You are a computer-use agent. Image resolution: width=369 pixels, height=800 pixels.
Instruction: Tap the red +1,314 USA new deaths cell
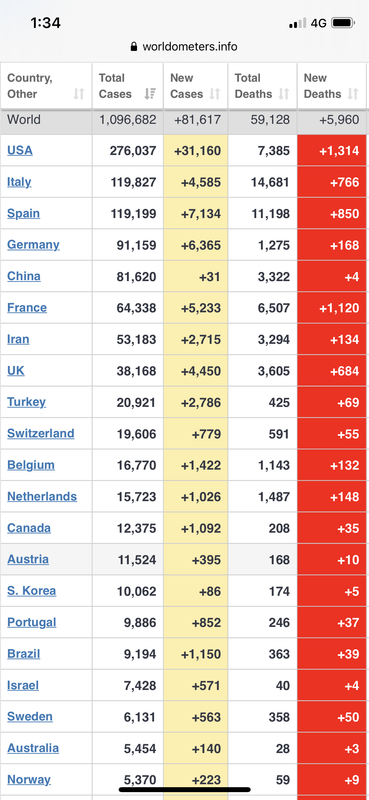332,151
